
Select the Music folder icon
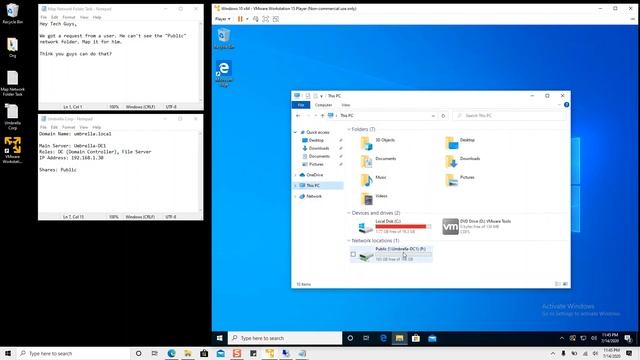[x=367, y=180]
